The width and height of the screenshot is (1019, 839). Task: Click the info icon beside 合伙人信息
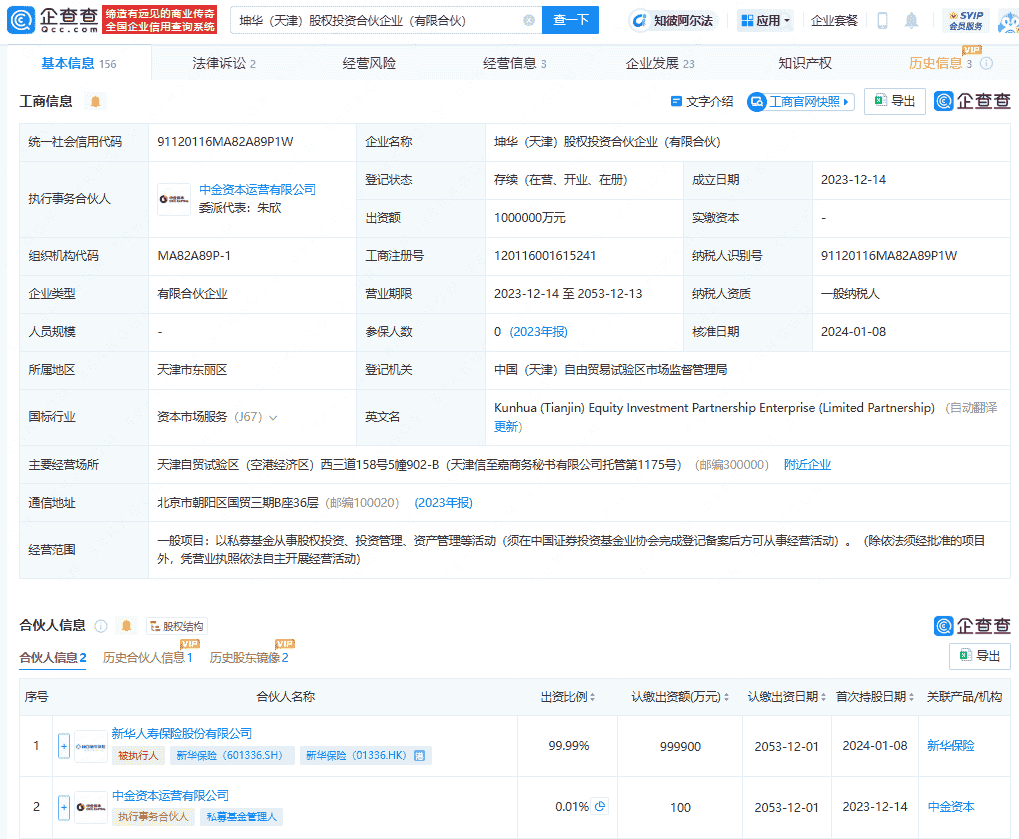click(x=101, y=626)
